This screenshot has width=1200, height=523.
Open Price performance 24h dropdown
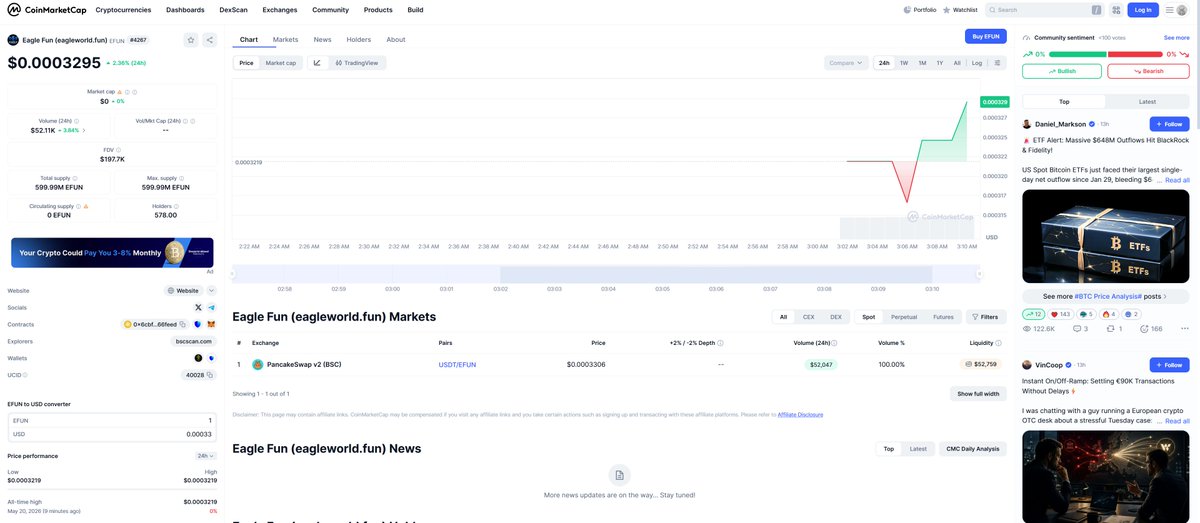tap(206, 456)
